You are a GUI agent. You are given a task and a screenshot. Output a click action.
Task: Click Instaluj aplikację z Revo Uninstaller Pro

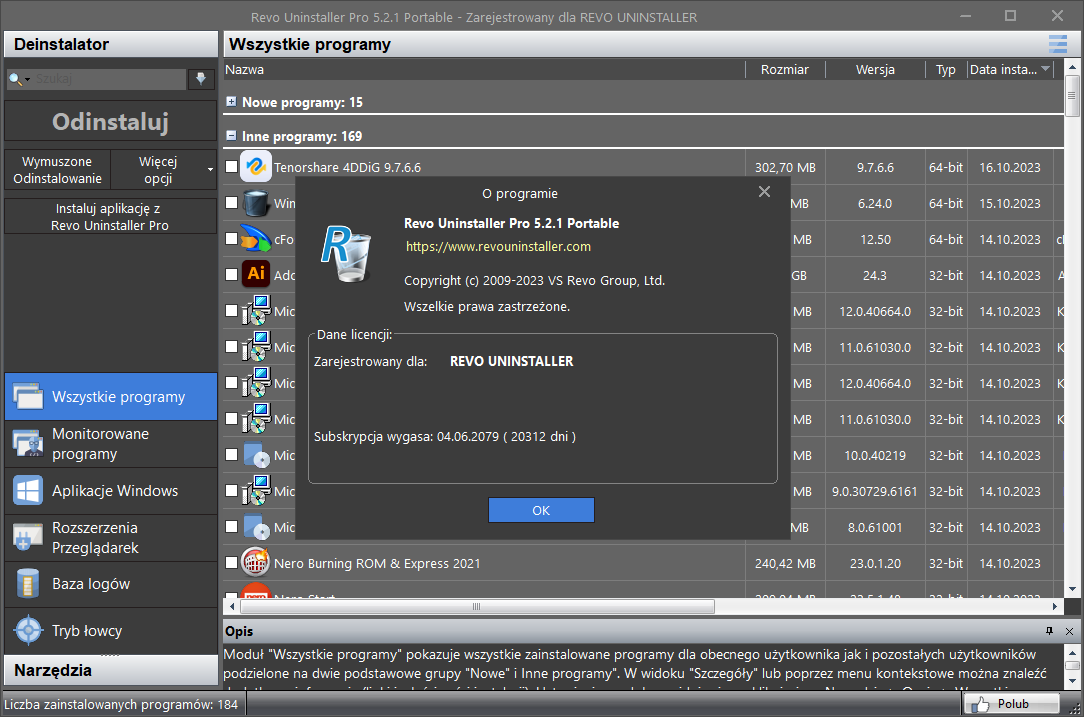(x=111, y=216)
